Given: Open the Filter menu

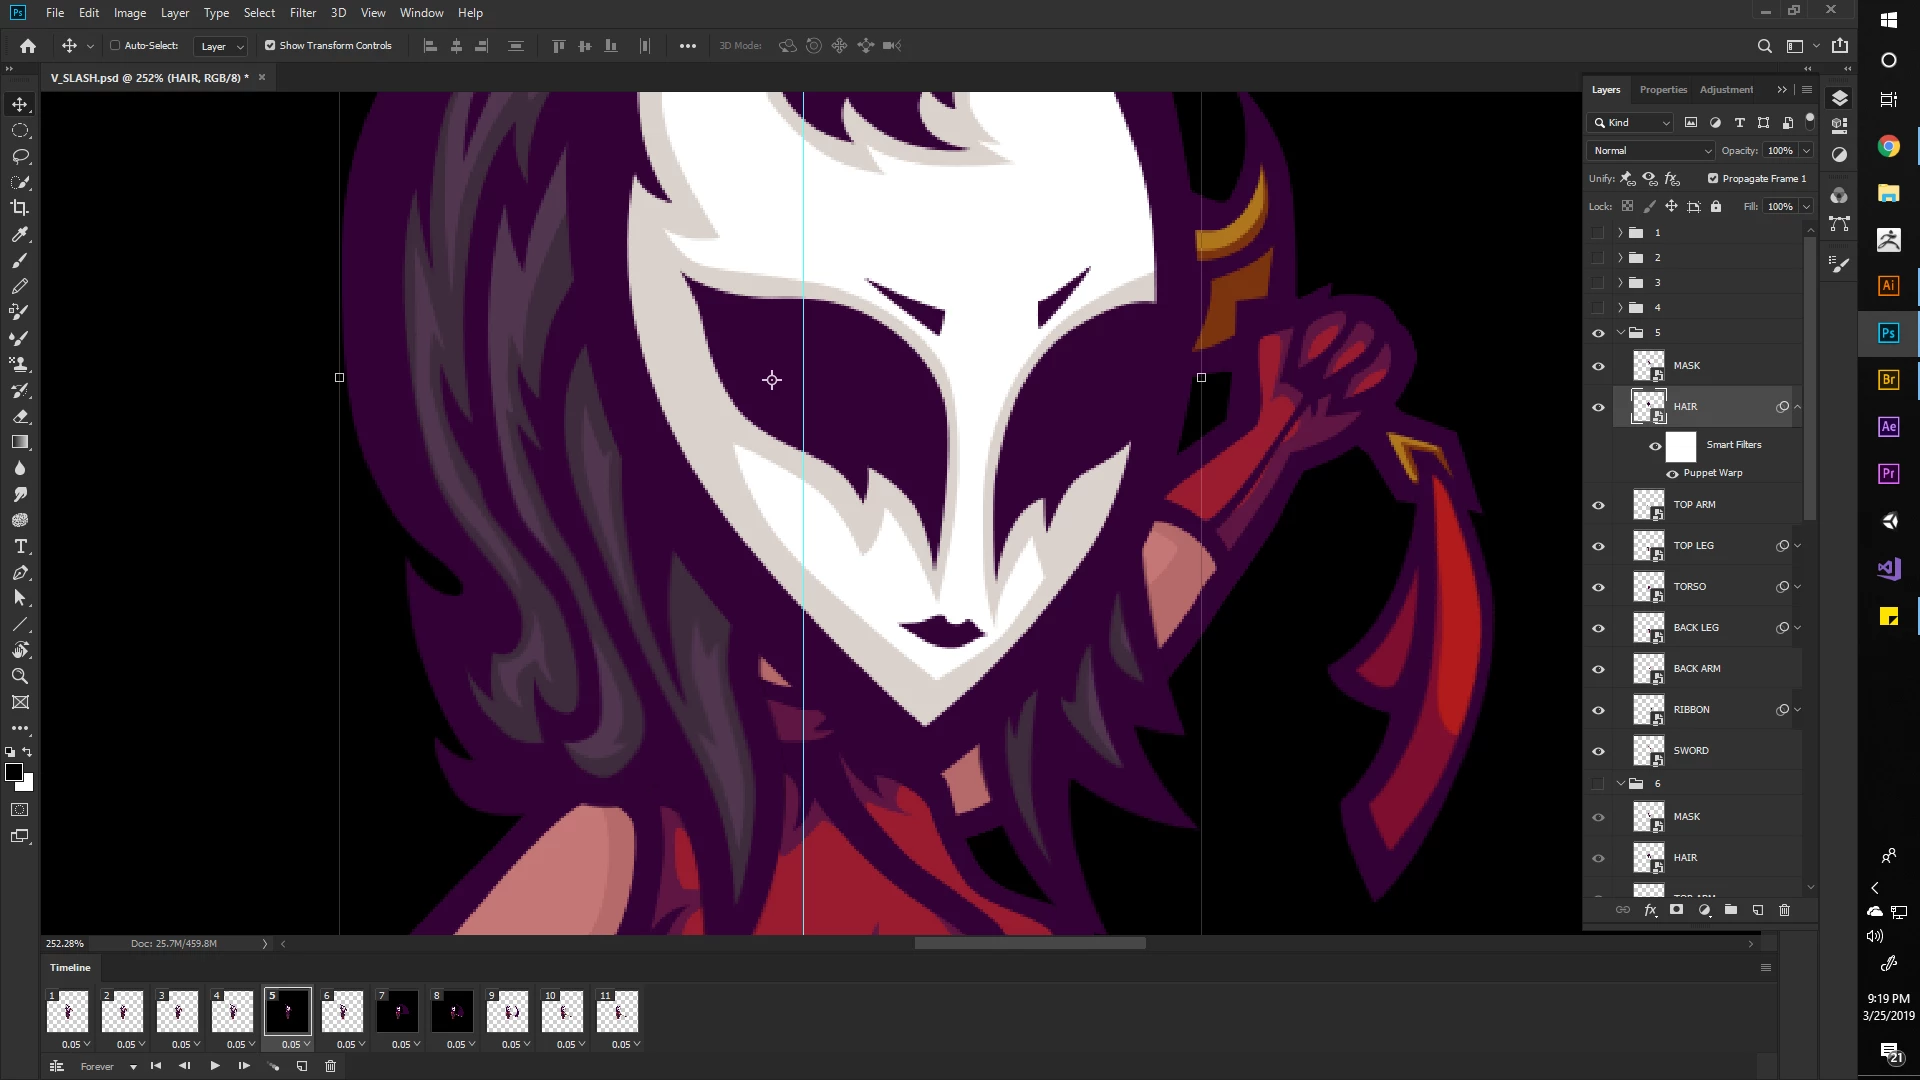Looking at the screenshot, I should [302, 13].
